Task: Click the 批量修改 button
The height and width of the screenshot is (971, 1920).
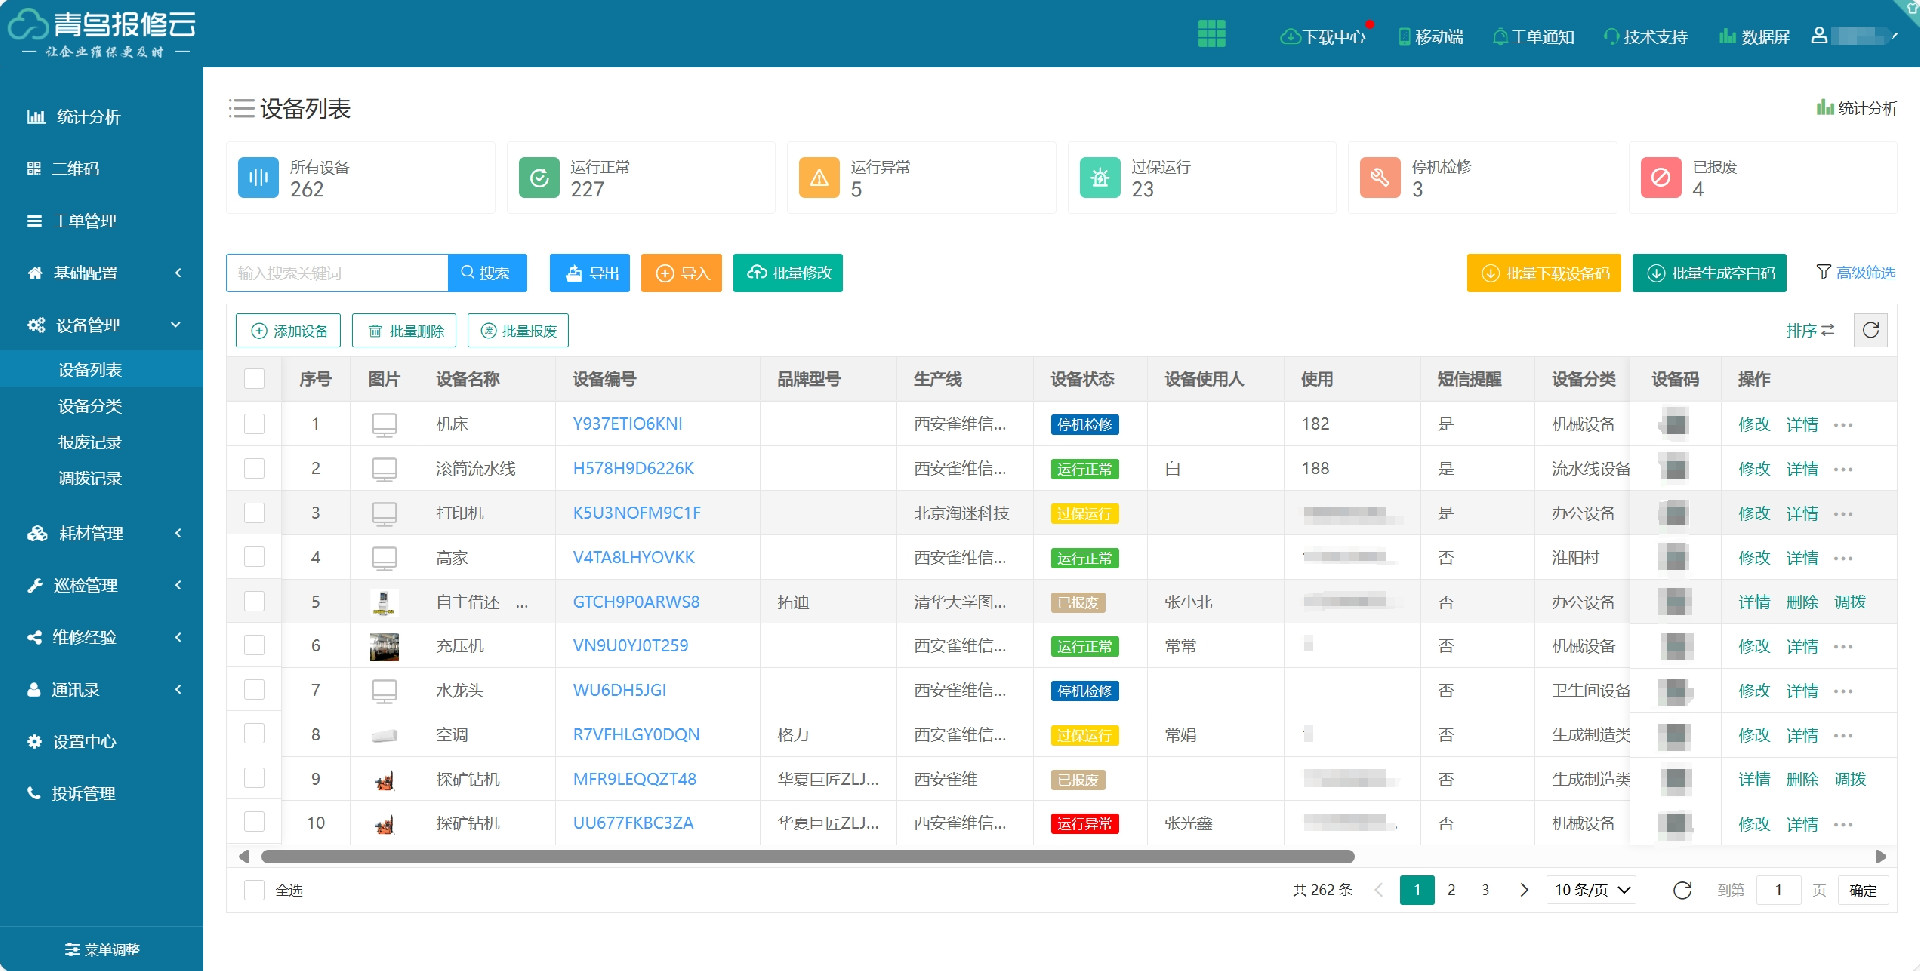Action: [788, 273]
